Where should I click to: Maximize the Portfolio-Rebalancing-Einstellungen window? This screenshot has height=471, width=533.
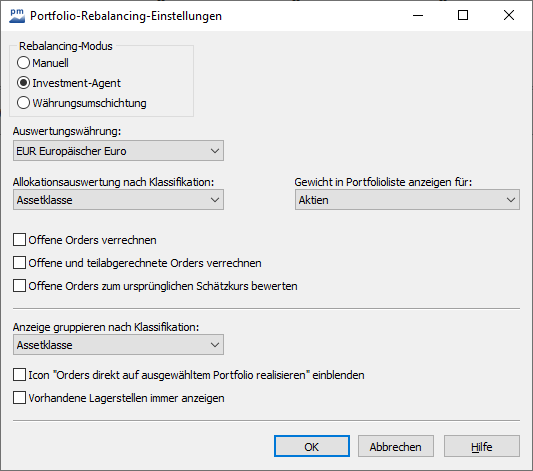[x=463, y=15]
